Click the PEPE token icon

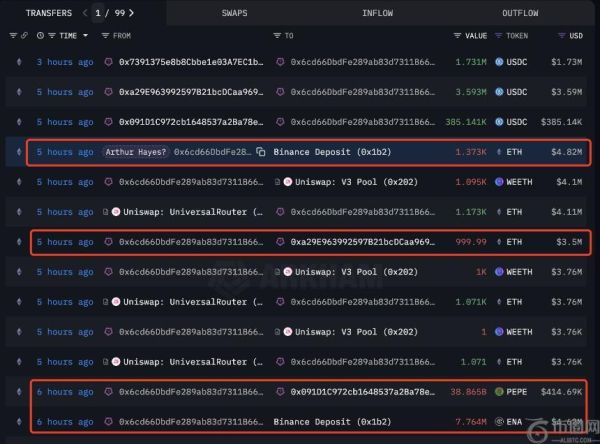coord(499,392)
